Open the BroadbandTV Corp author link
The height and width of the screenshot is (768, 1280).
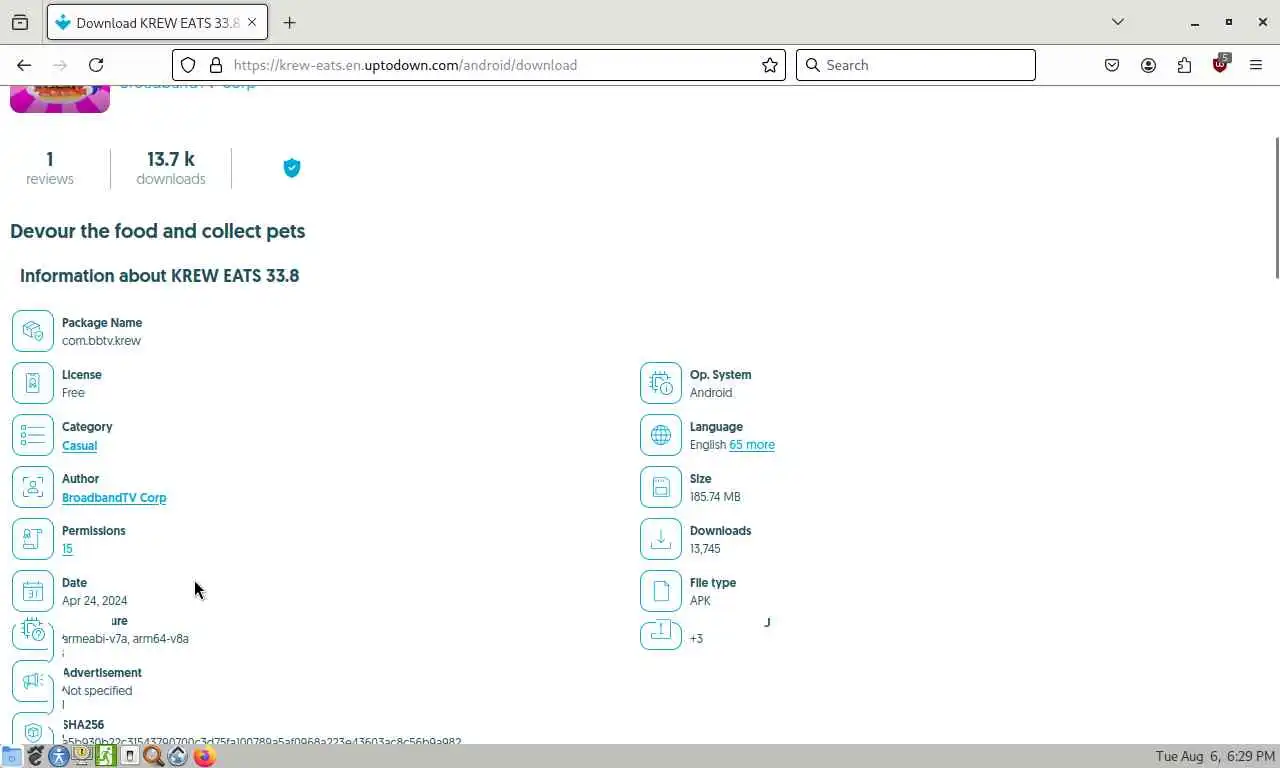pos(114,497)
